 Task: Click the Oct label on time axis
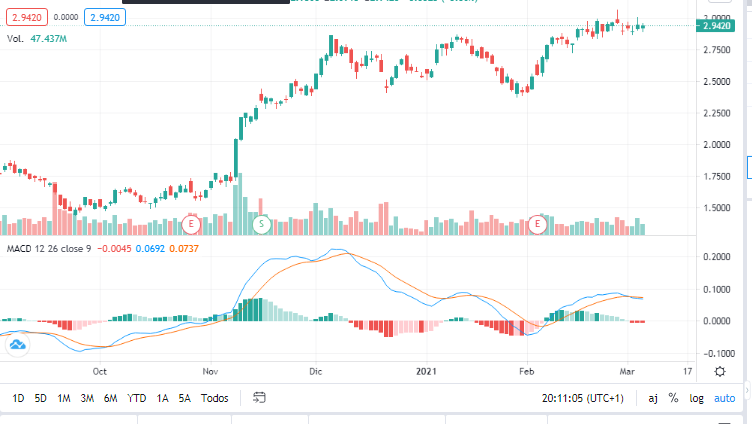click(99, 371)
